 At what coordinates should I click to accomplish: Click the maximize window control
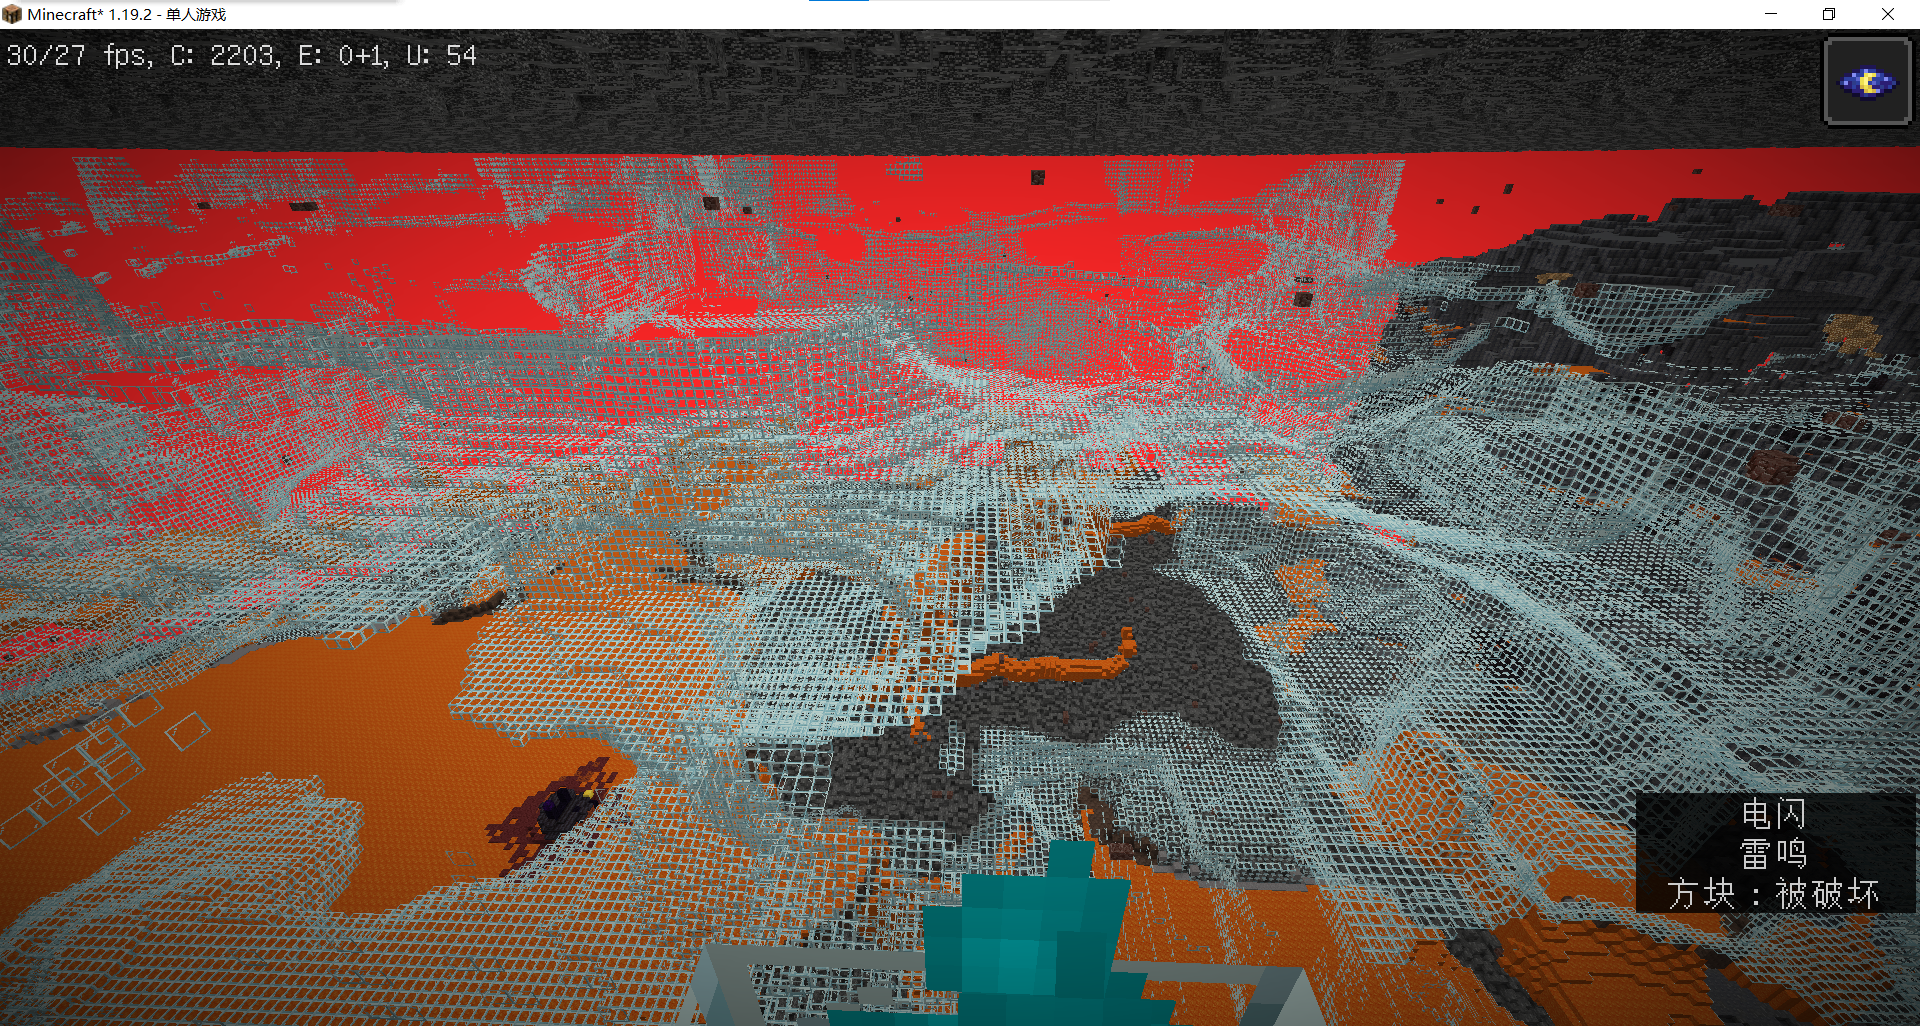(x=1829, y=14)
